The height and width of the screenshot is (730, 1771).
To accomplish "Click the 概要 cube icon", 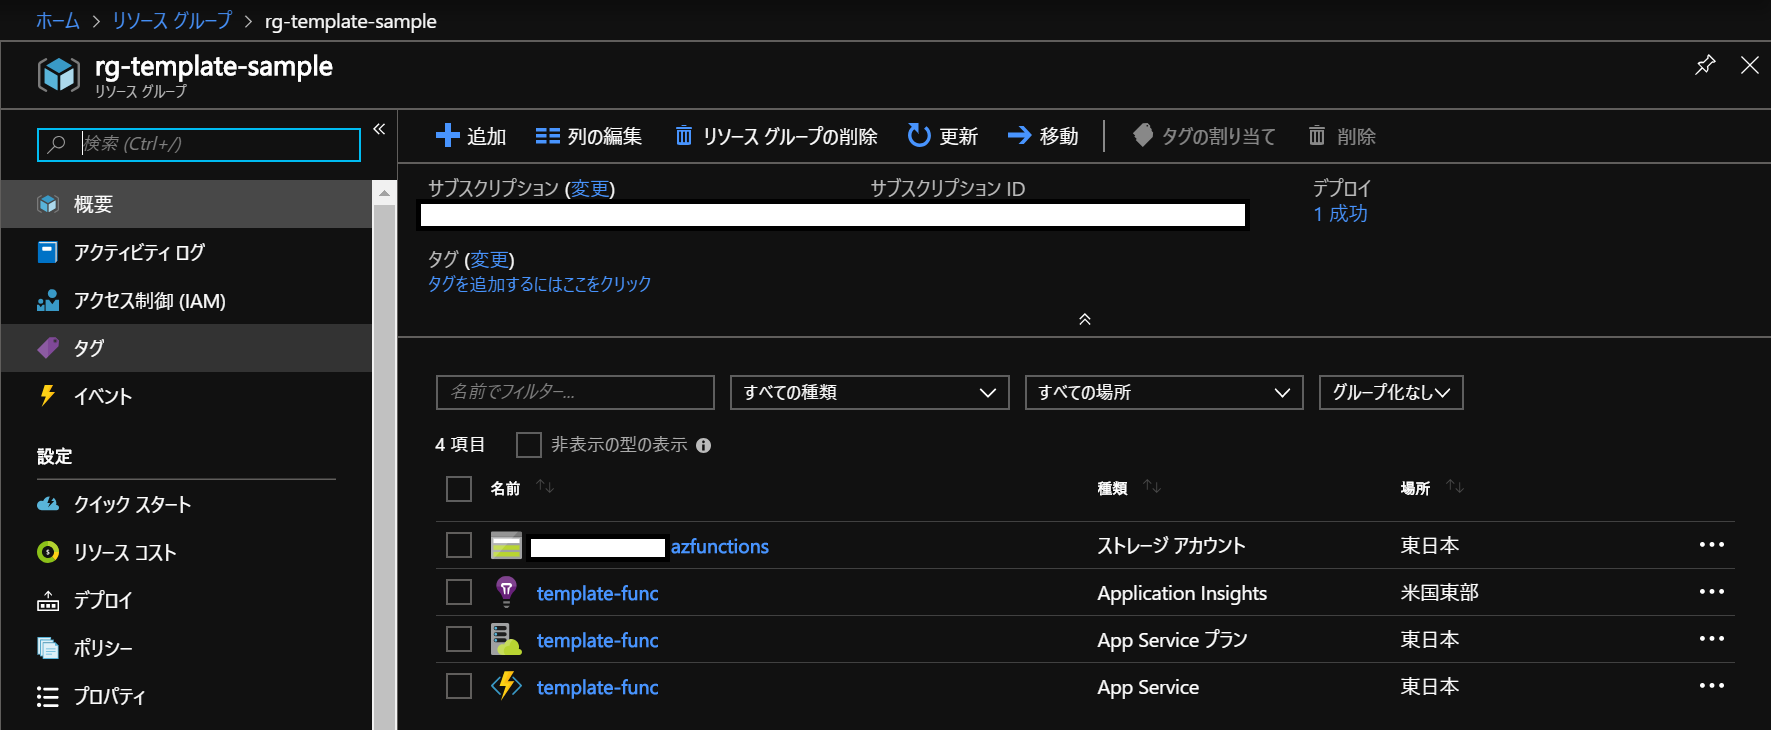I will (48, 204).
